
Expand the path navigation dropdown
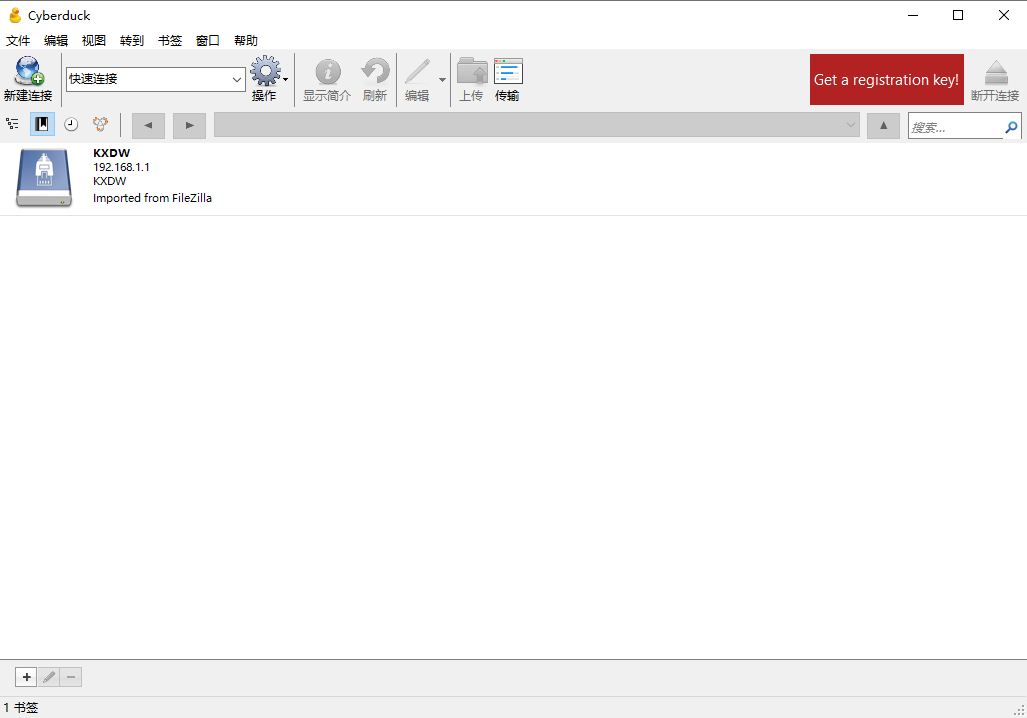coord(850,124)
